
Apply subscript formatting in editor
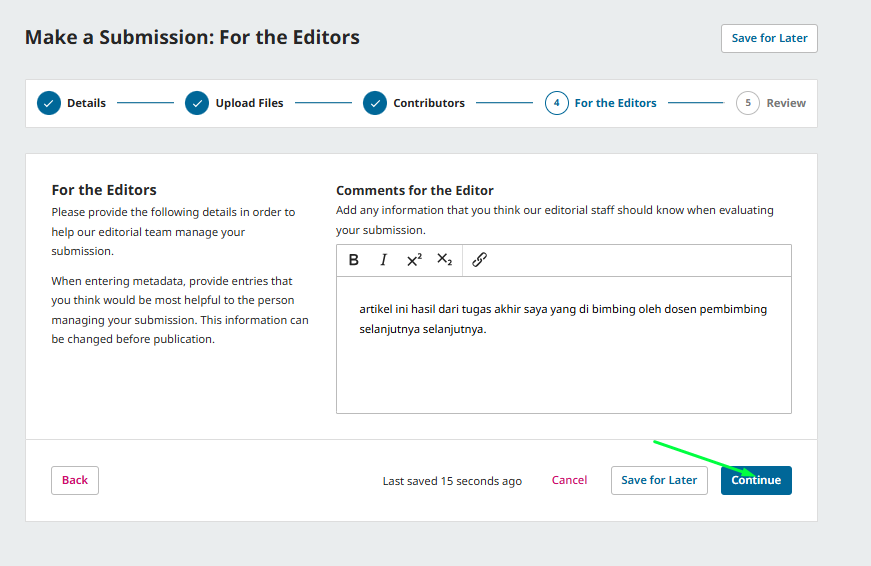pyautogui.click(x=445, y=260)
